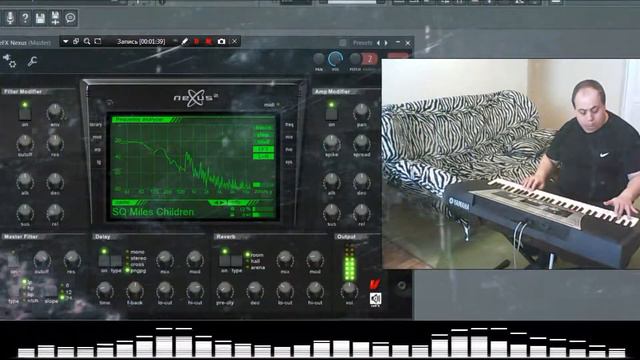Click the speech bubble chat icon
The height and width of the screenshot is (360, 640).
click(x=70, y=18)
